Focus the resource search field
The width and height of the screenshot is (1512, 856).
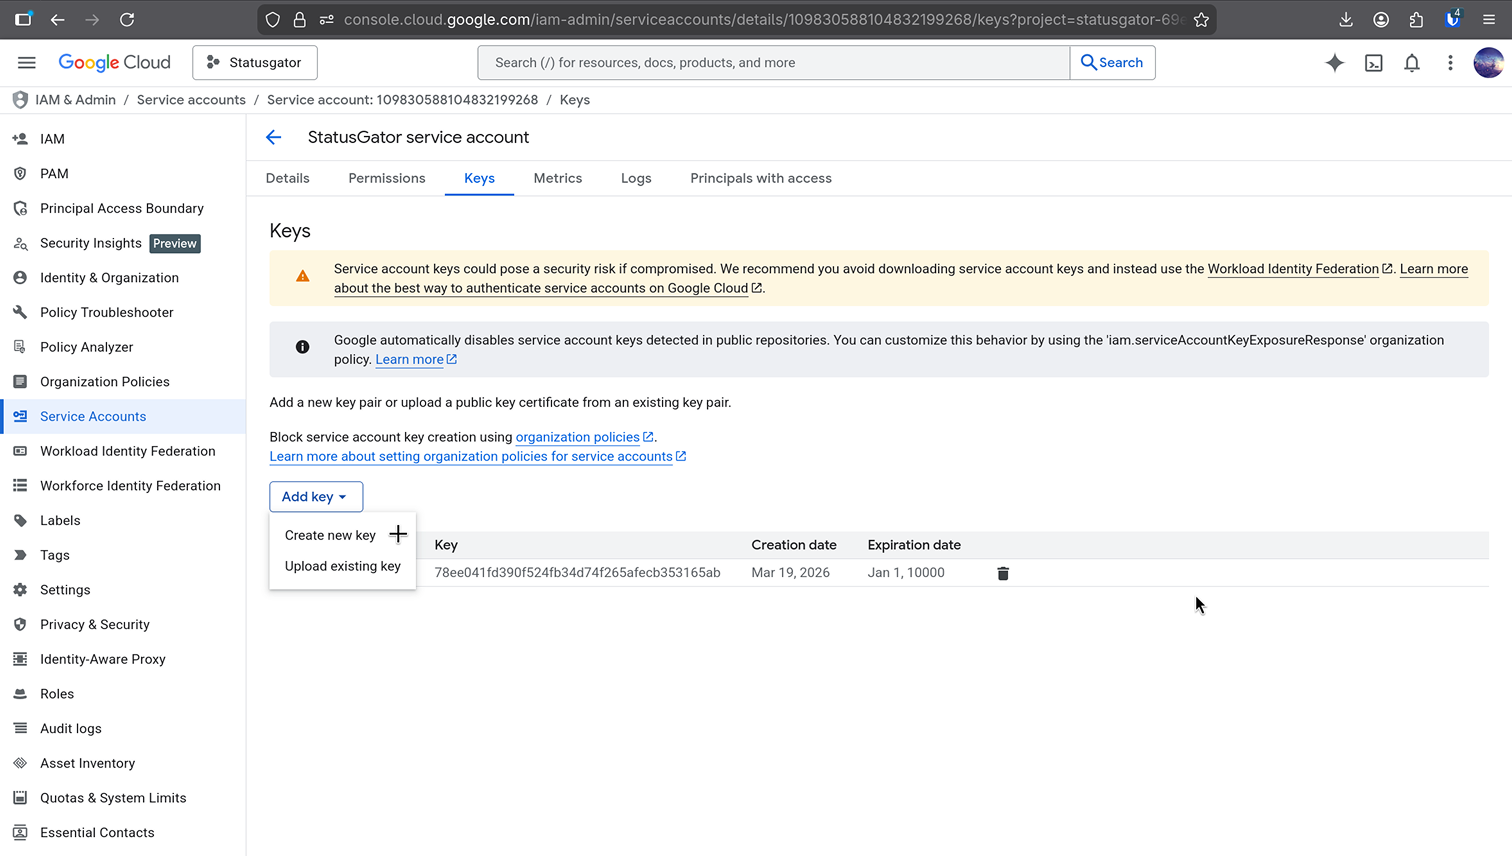(x=774, y=63)
